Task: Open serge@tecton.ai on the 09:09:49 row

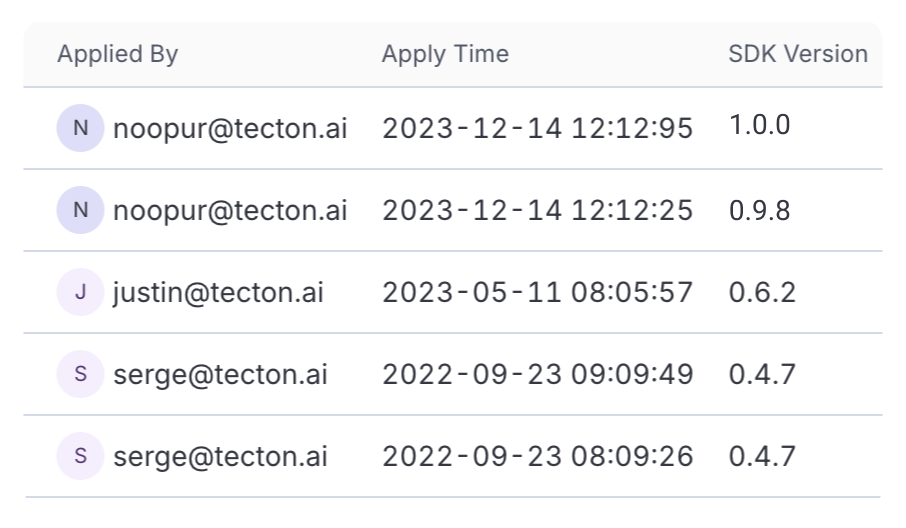Action: 220,374
